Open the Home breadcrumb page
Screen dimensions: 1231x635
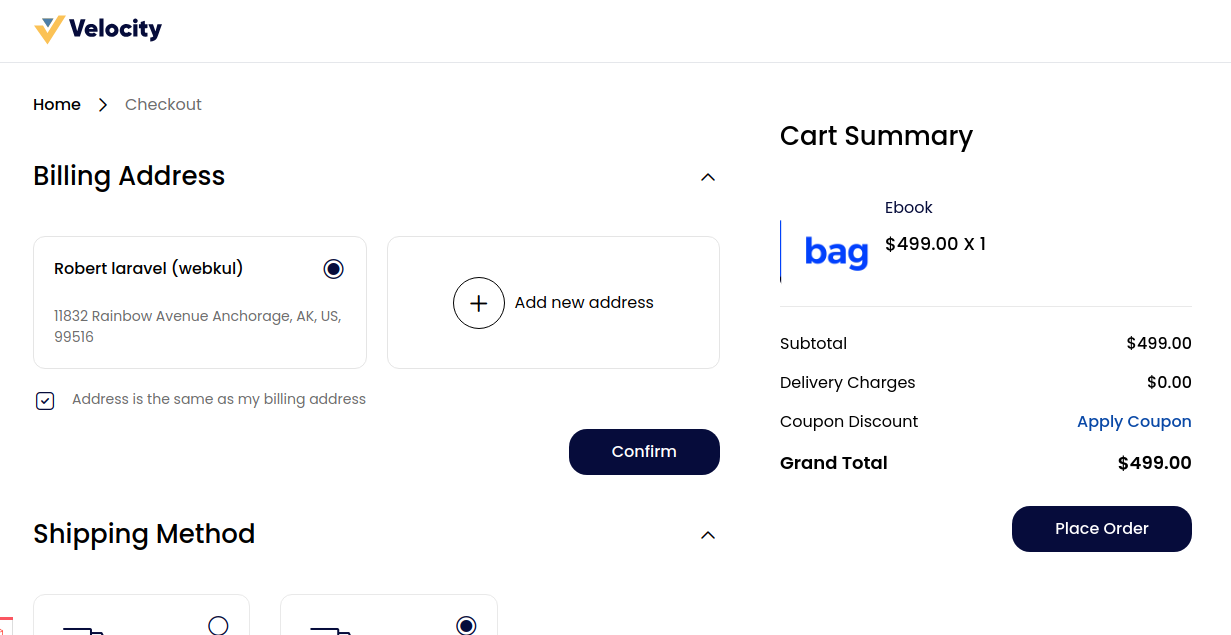[x=57, y=104]
